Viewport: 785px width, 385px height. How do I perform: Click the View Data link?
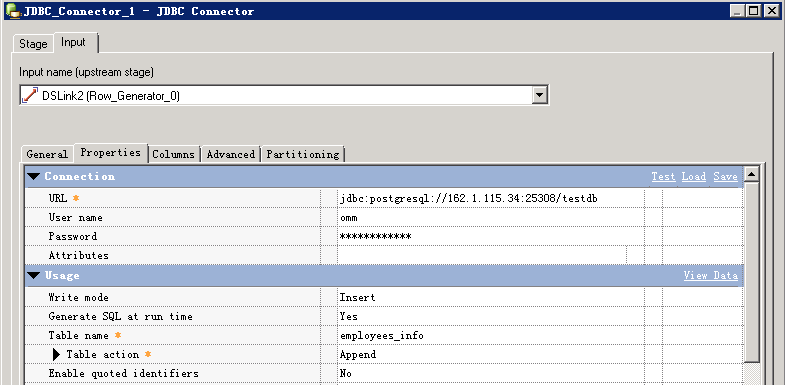(x=710, y=275)
